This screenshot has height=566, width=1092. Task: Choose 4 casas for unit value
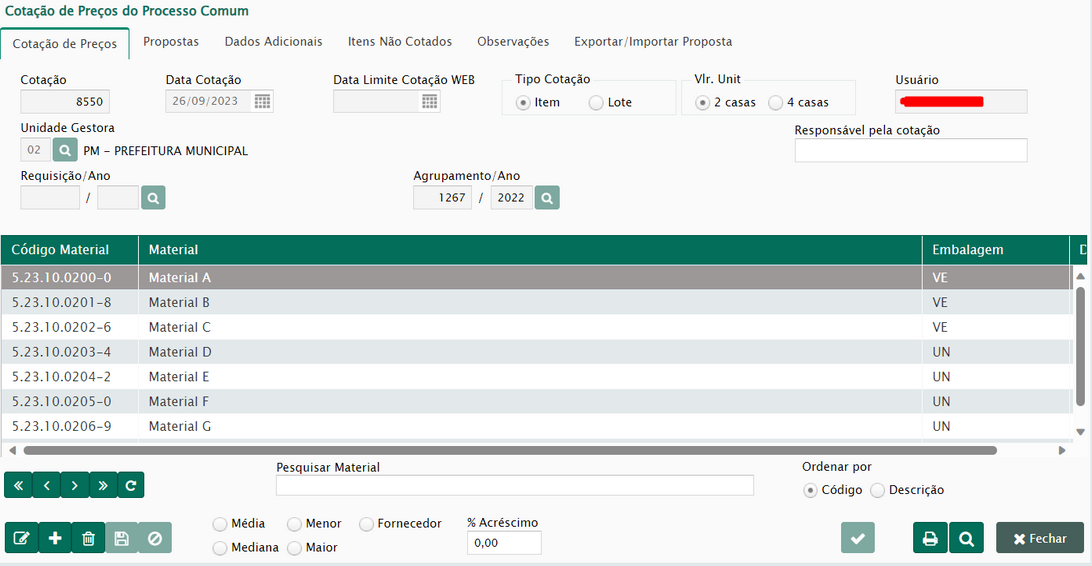coord(775,102)
